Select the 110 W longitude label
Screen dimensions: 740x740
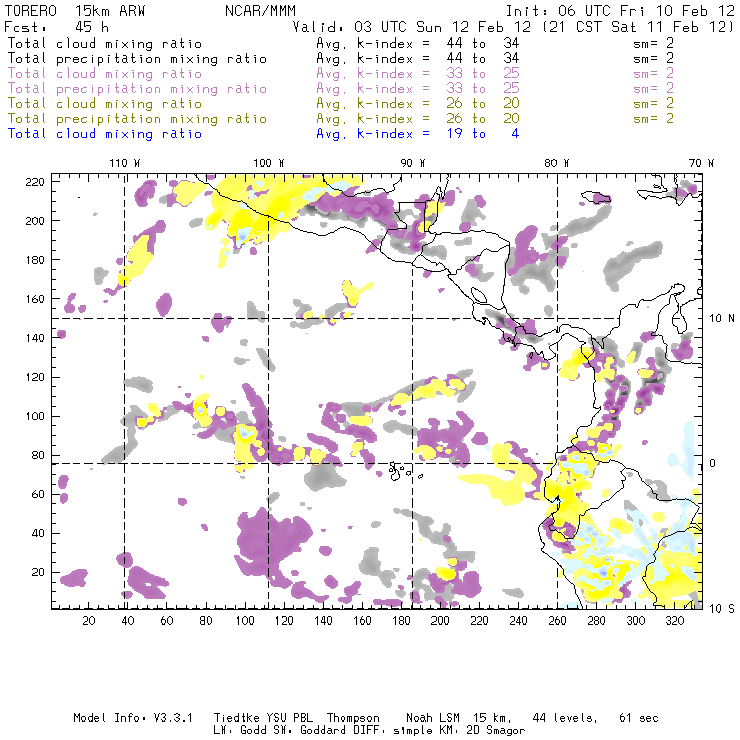pos(125,163)
